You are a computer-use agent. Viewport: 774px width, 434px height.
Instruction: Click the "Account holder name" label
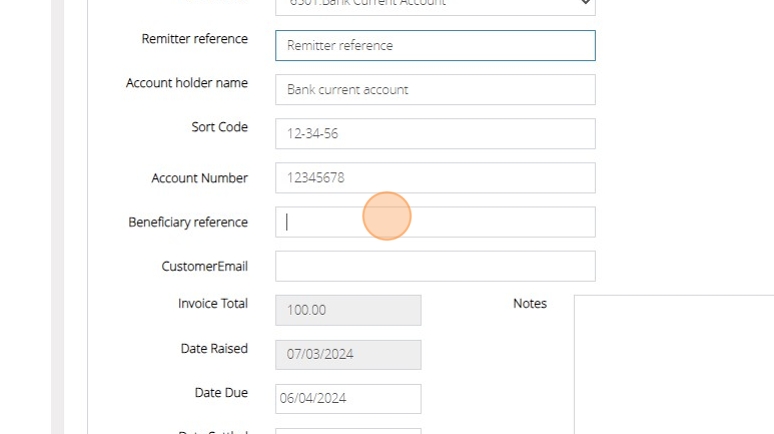click(186, 83)
